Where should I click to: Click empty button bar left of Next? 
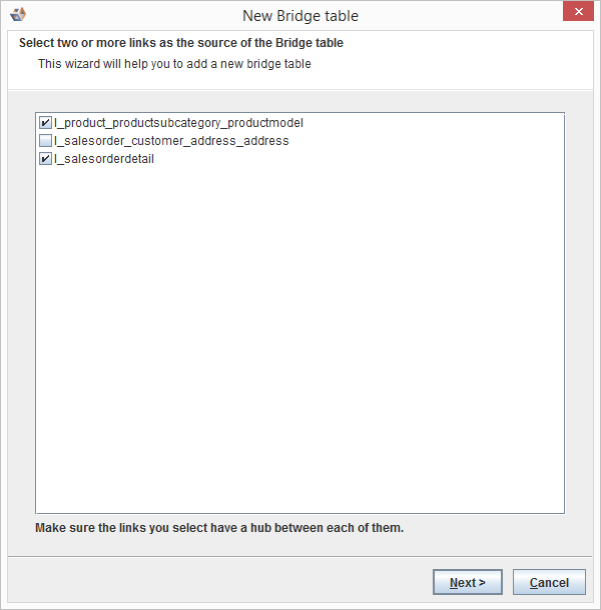pyautogui.click(x=220, y=582)
